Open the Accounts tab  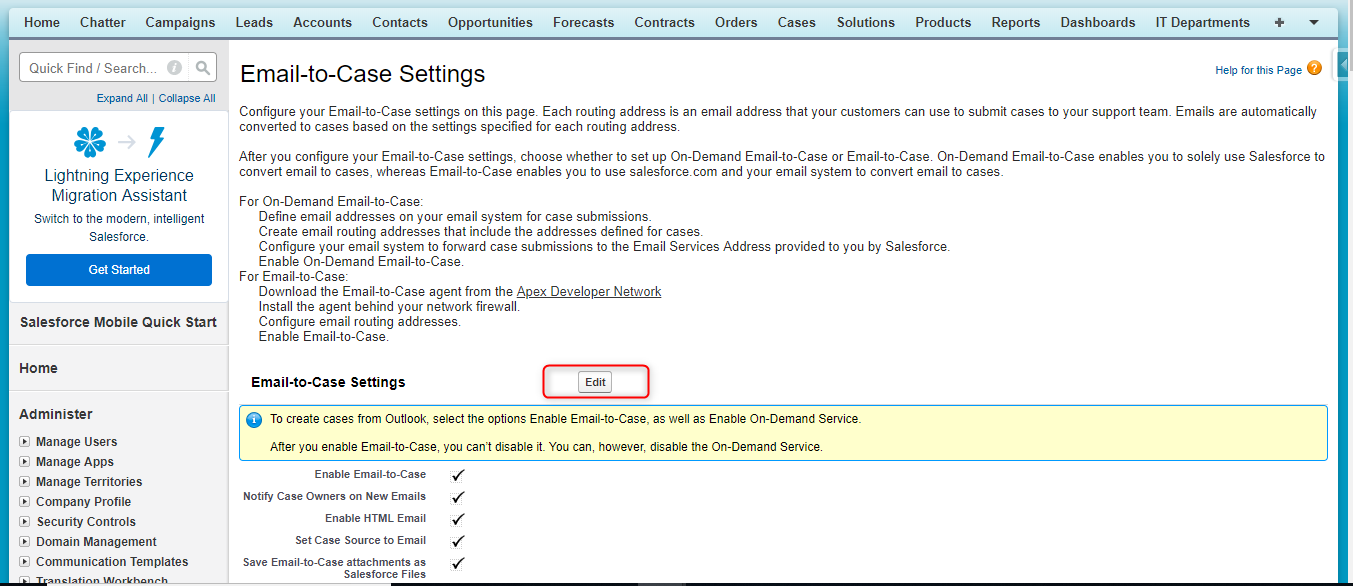(x=322, y=22)
